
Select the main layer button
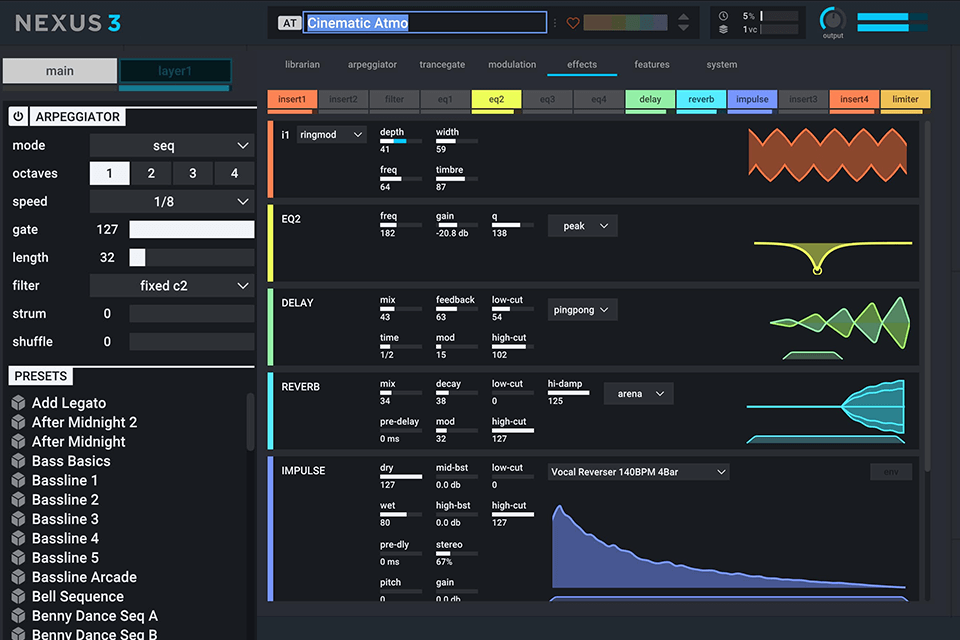[x=60, y=71]
